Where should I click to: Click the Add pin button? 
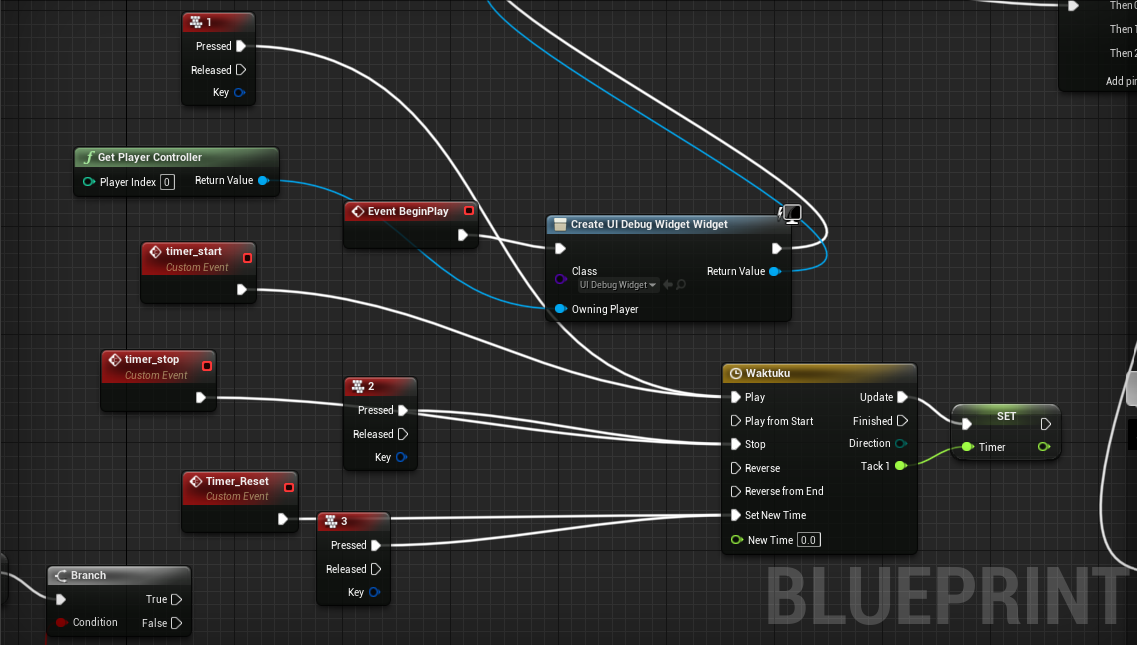pyautogui.click(x=1120, y=81)
